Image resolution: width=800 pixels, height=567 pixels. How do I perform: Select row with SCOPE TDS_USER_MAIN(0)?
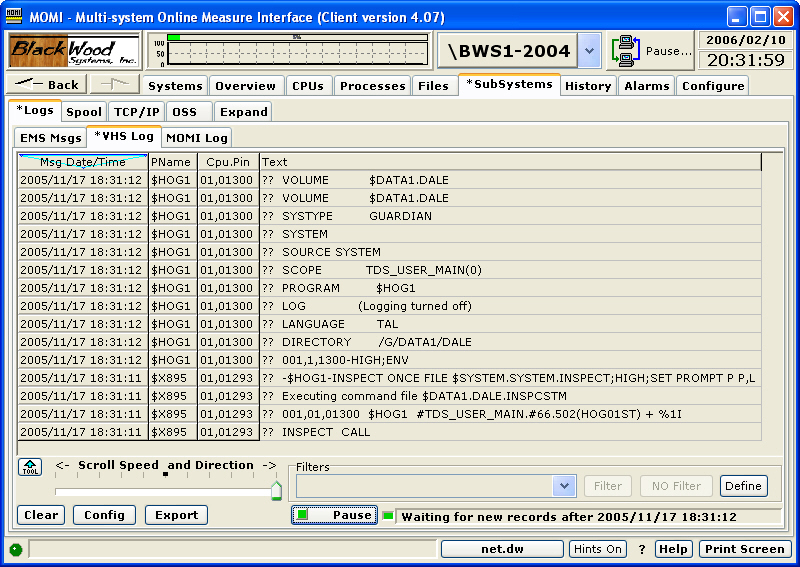tap(390, 270)
